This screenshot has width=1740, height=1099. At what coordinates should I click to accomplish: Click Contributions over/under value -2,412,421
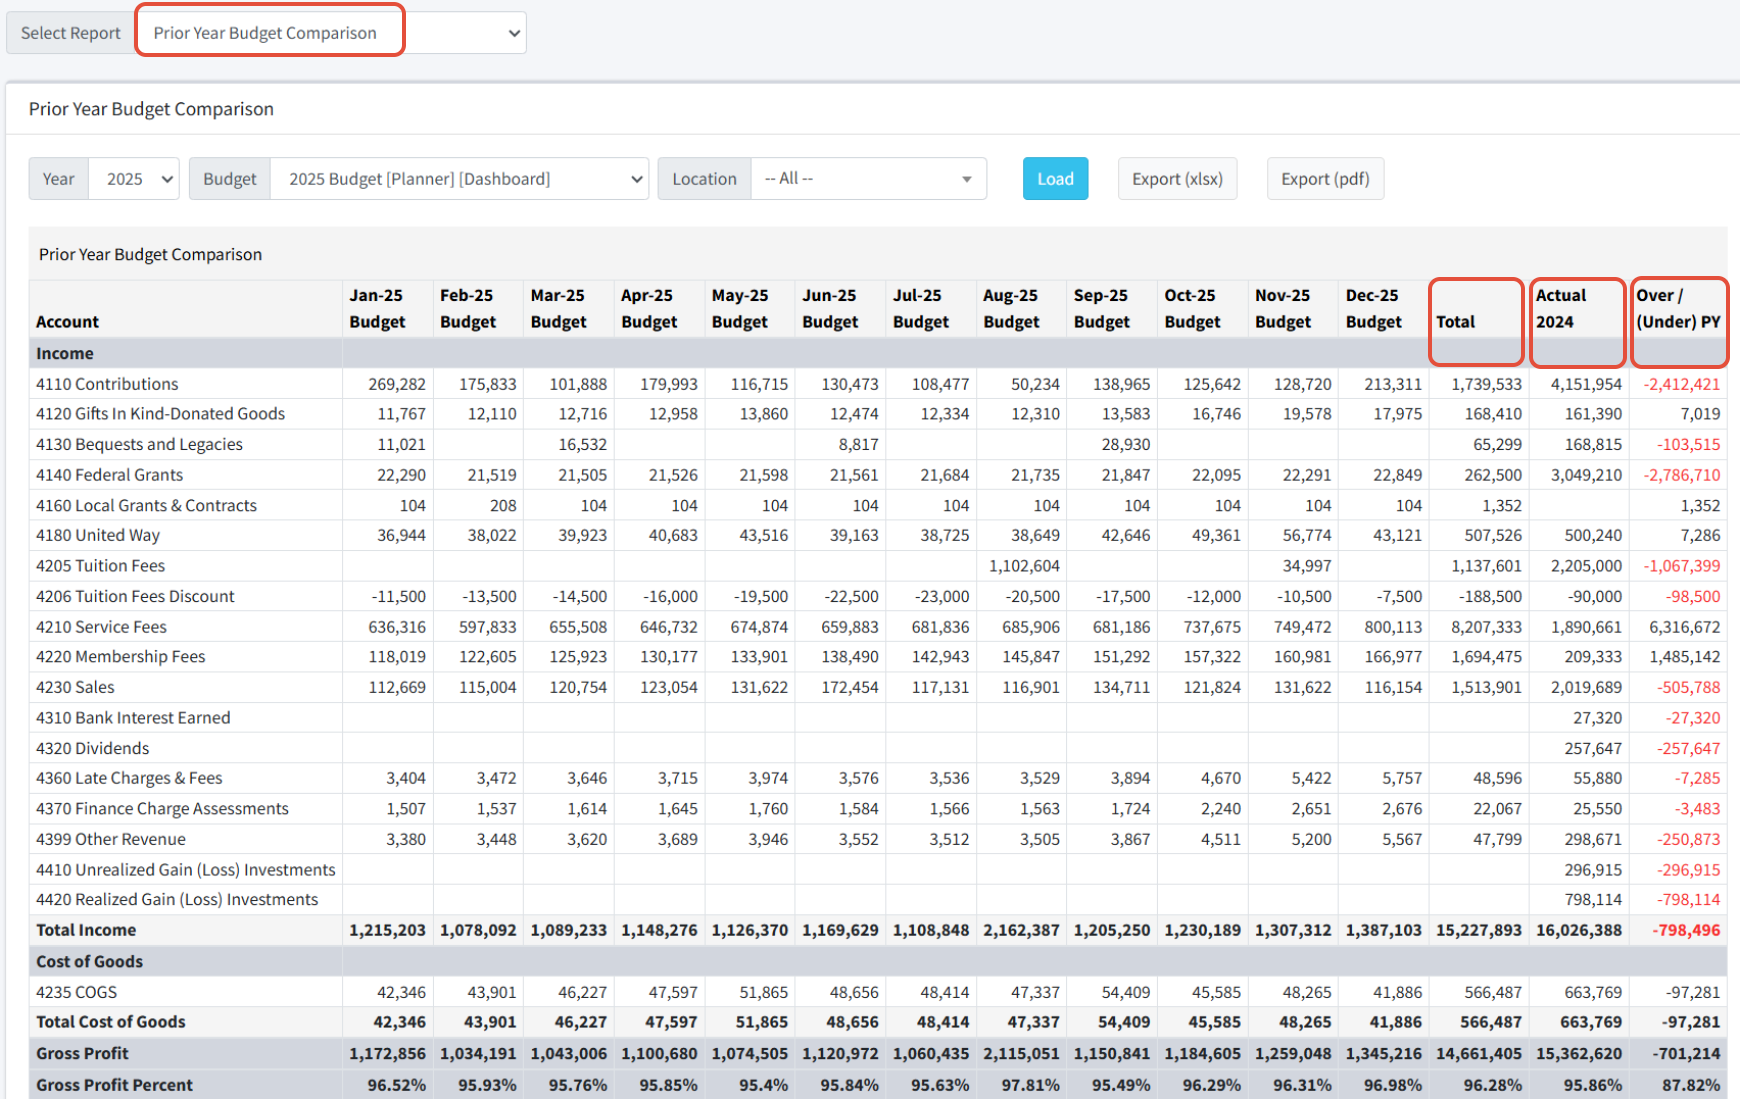point(1682,384)
